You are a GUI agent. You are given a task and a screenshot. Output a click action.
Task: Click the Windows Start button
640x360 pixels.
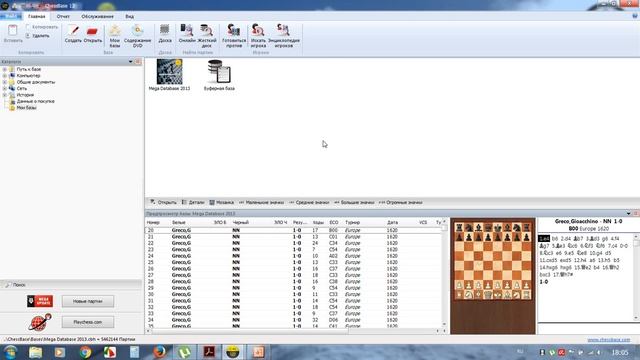(10, 352)
